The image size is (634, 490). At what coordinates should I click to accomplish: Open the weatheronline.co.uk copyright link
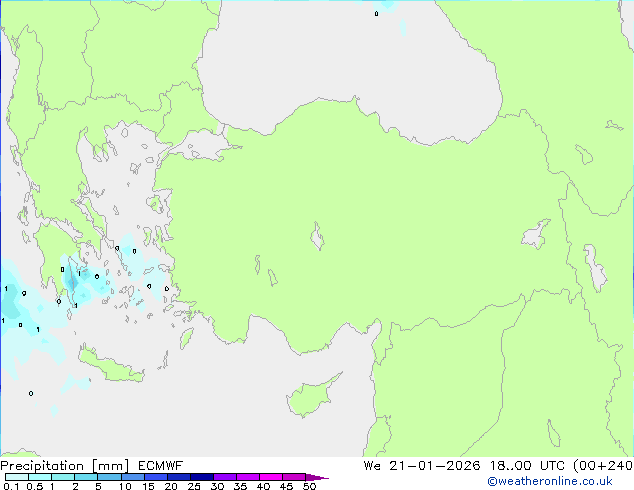(x=550, y=481)
